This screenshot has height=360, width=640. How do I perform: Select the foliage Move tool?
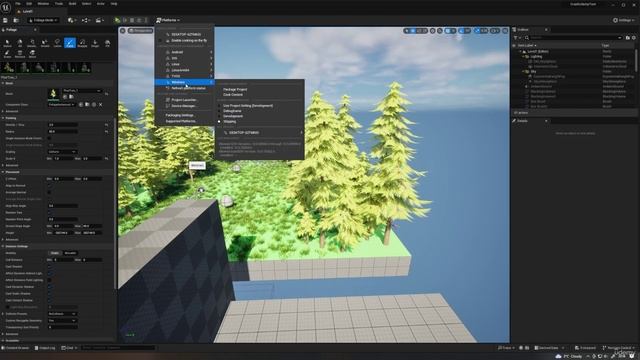[32, 54]
